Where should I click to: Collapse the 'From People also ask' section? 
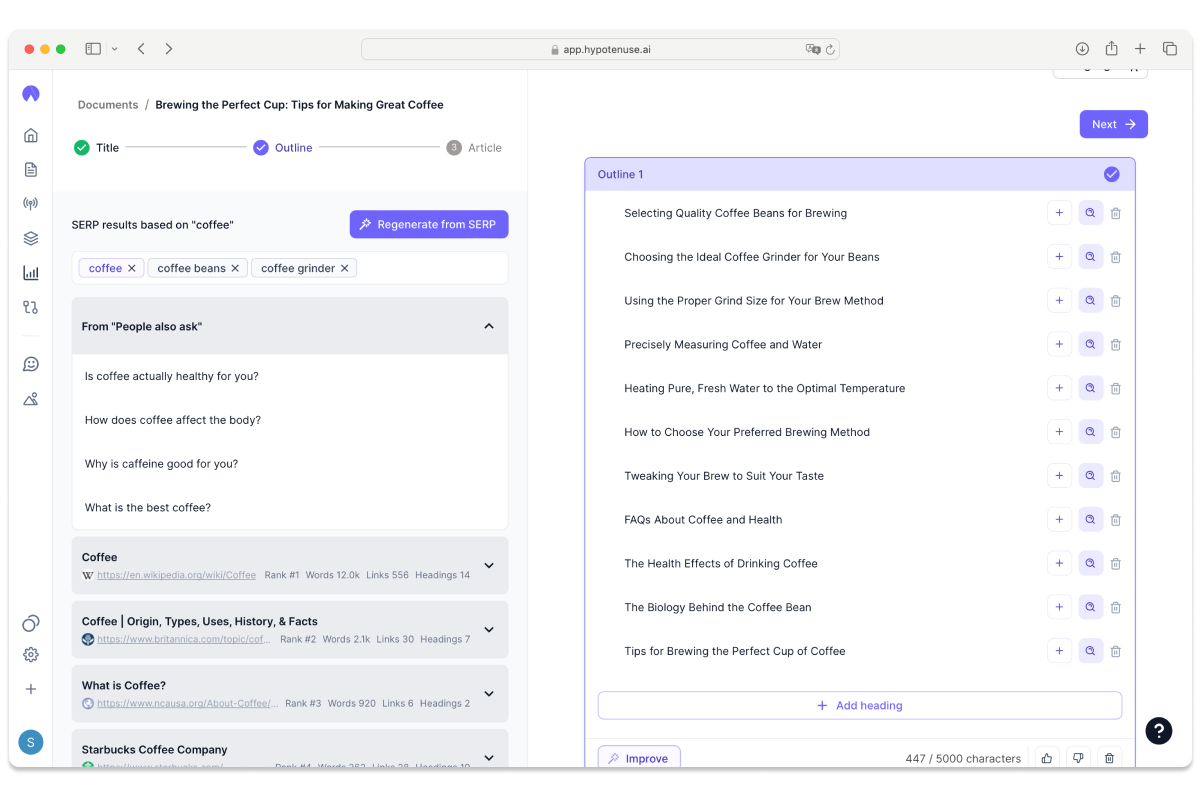(x=489, y=325)
